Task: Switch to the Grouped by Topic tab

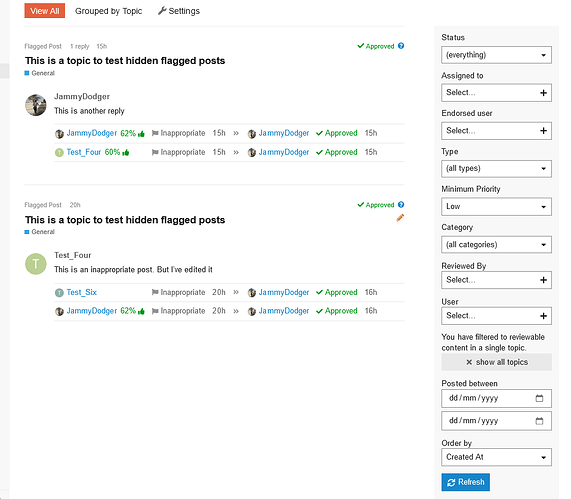Action: coord(109,11)
